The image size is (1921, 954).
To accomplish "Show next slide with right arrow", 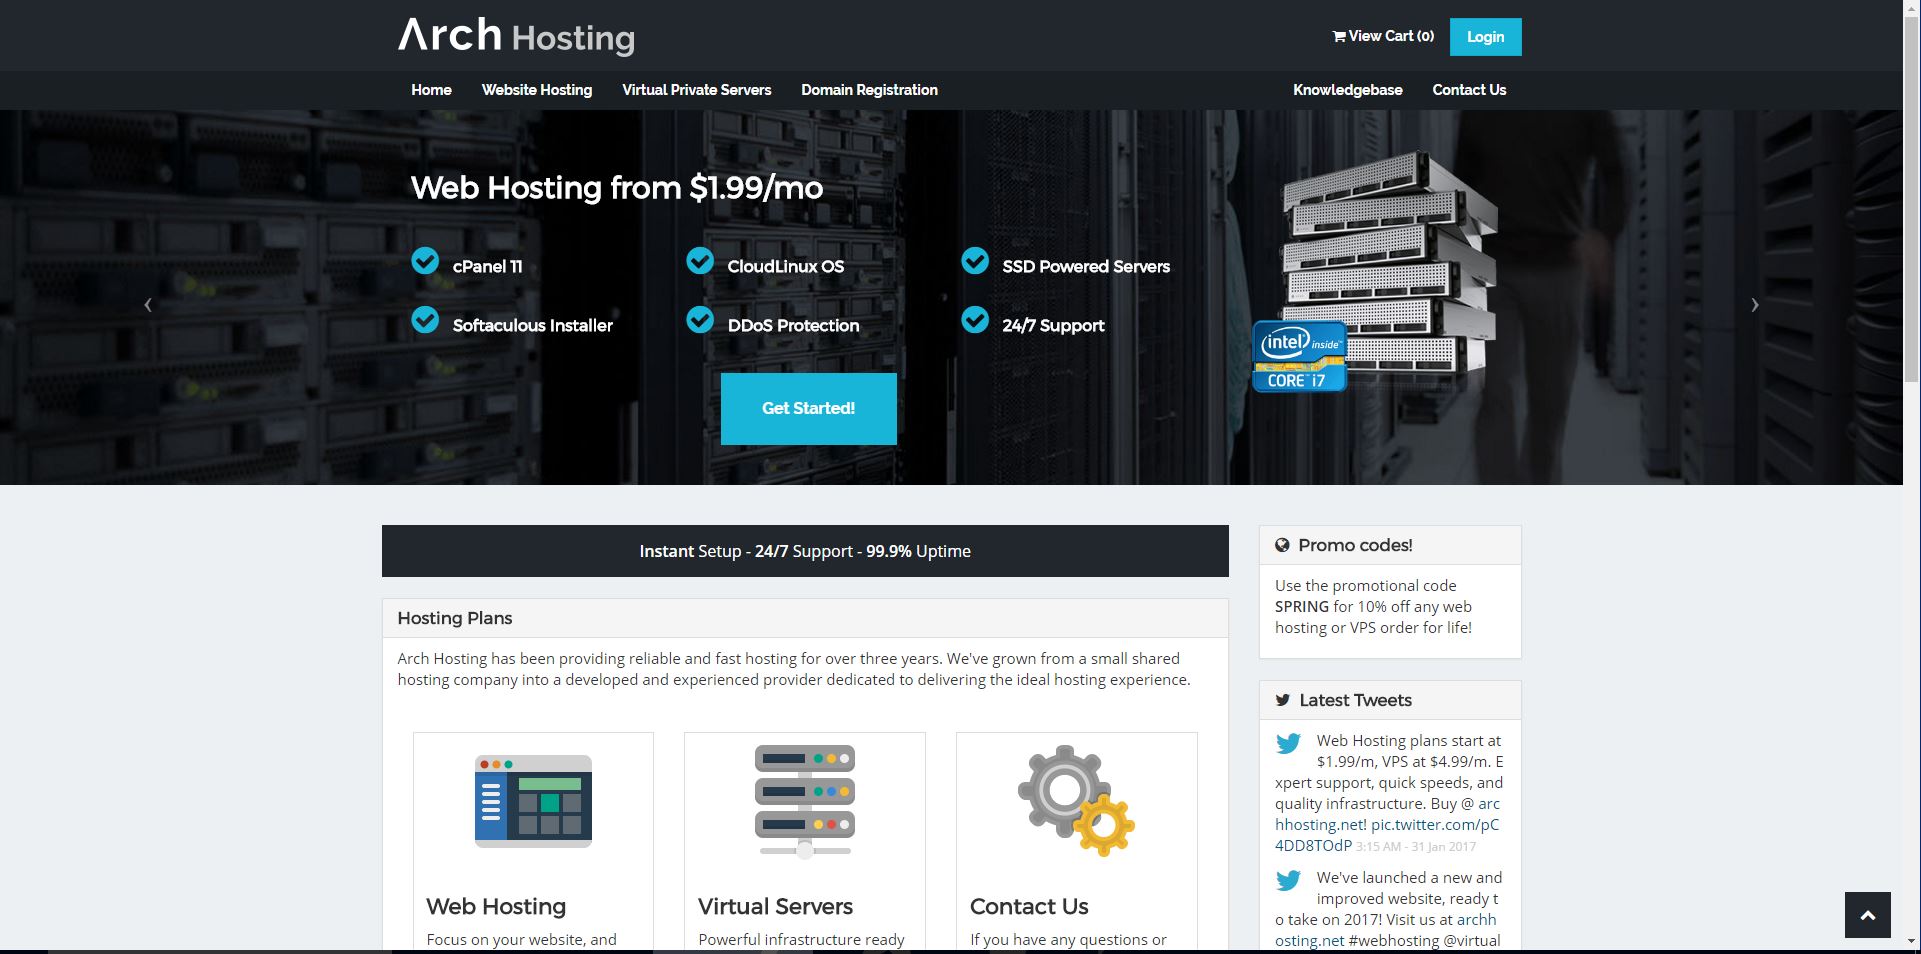I will point(1754,305).
